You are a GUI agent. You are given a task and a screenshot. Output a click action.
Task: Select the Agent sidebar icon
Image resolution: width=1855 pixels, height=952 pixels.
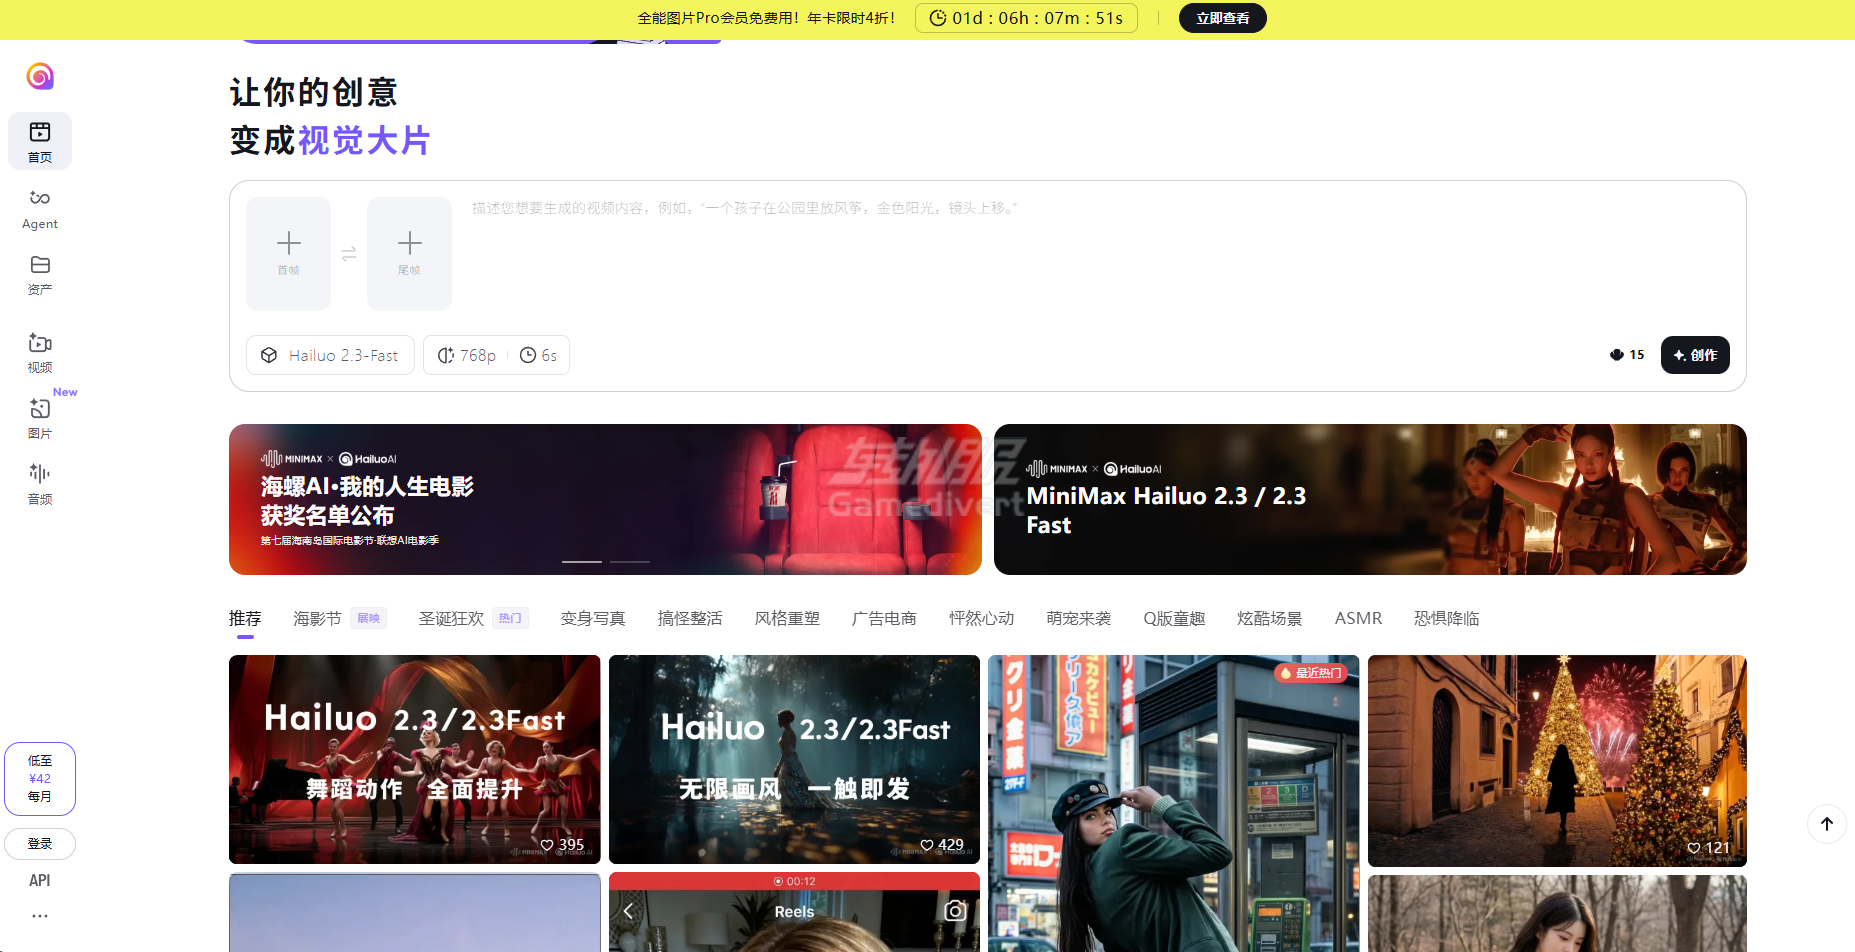[40, 208]
